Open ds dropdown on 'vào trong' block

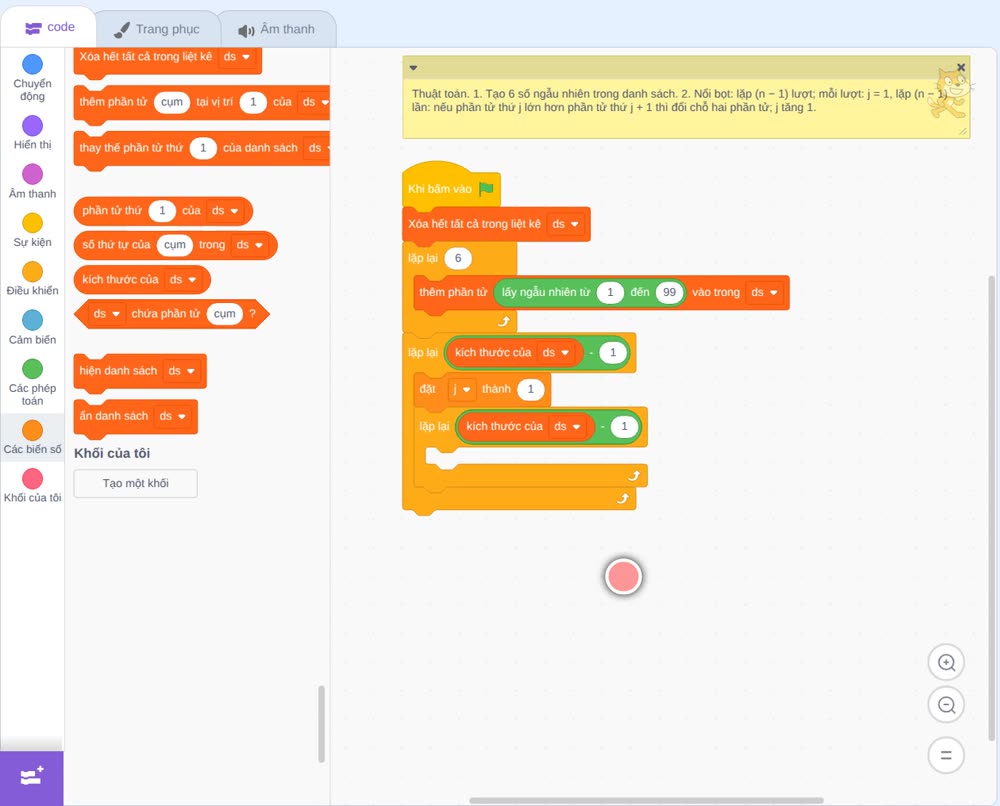[x=764, y=292]
